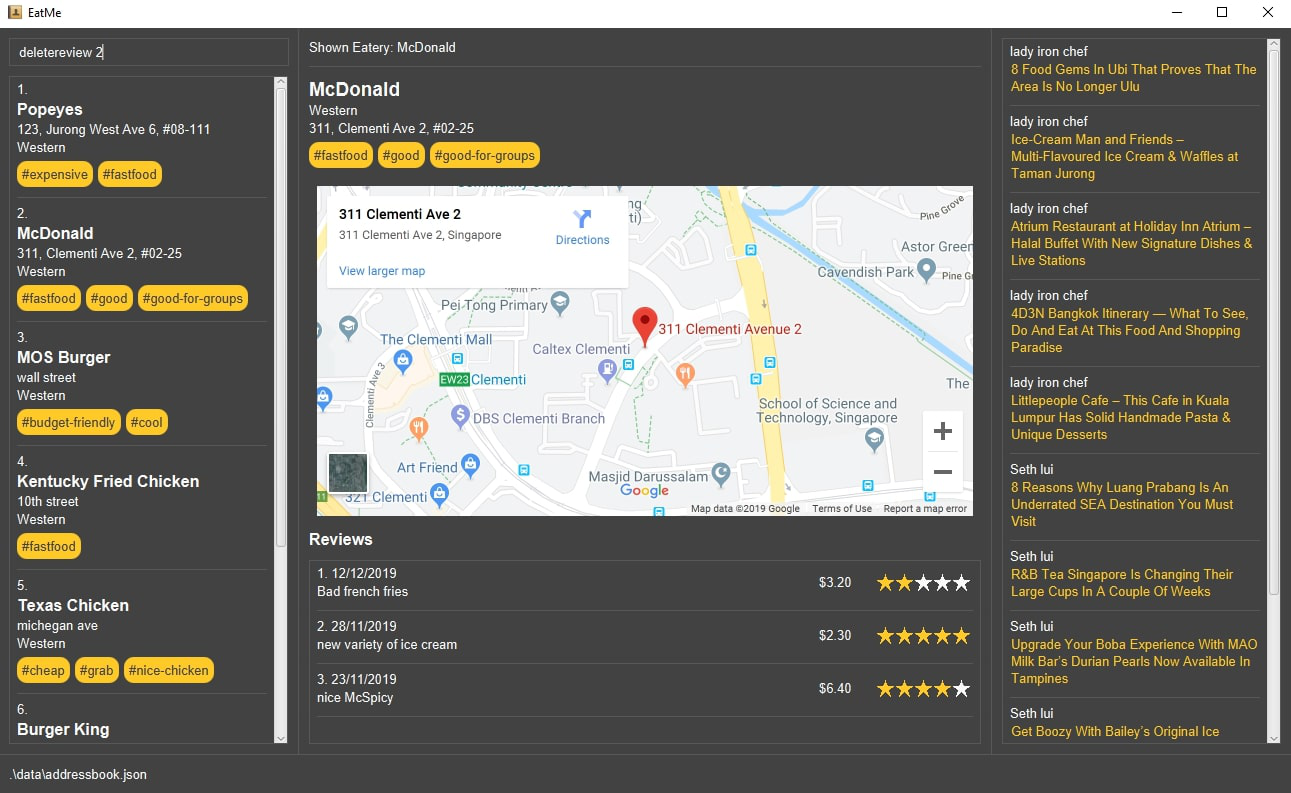Select the 'Bad french fries' review row
This screenshot has height=793, width=1291.
click(x=644, y=583)
